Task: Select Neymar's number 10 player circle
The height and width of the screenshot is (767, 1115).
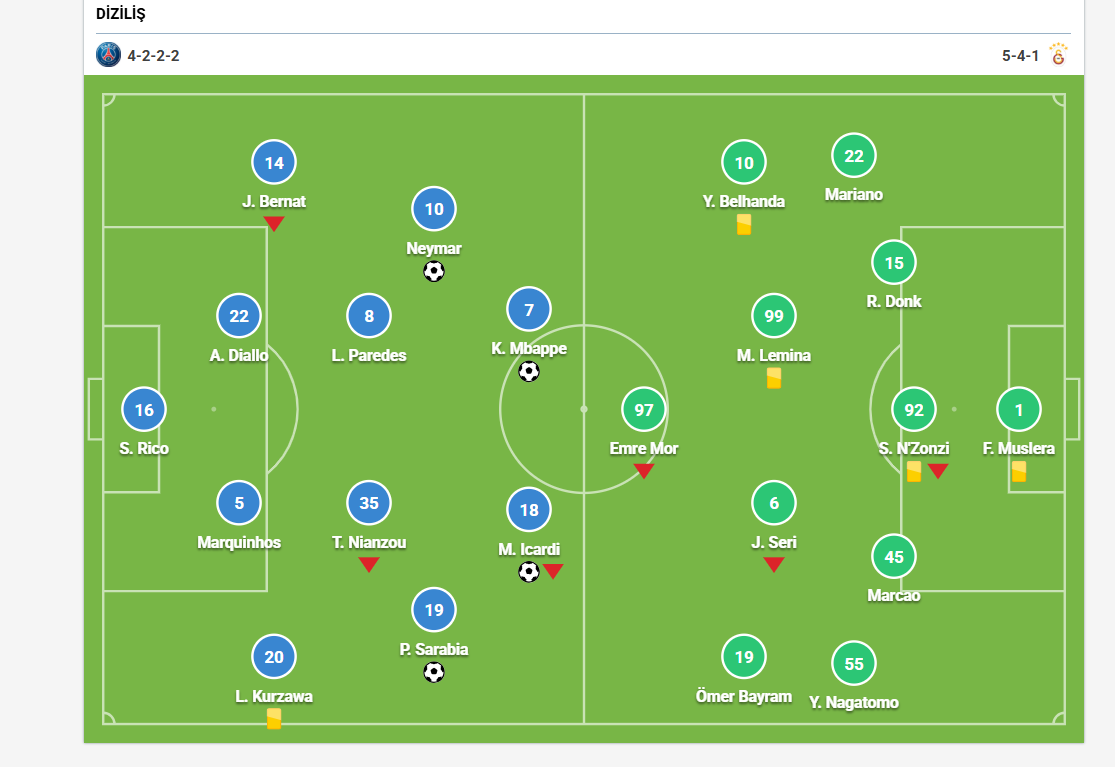Action: point(434,209)
